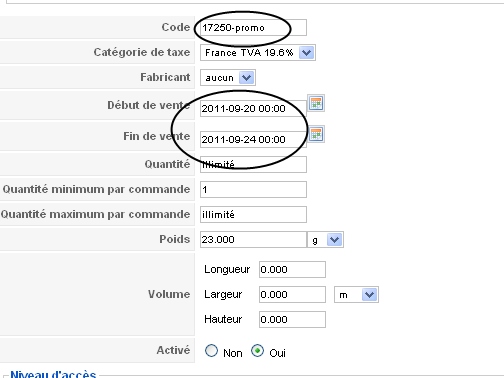Click the Quantité maximum par commande label
This screenshot has height=378, width=504.
[x=95, y=214]
